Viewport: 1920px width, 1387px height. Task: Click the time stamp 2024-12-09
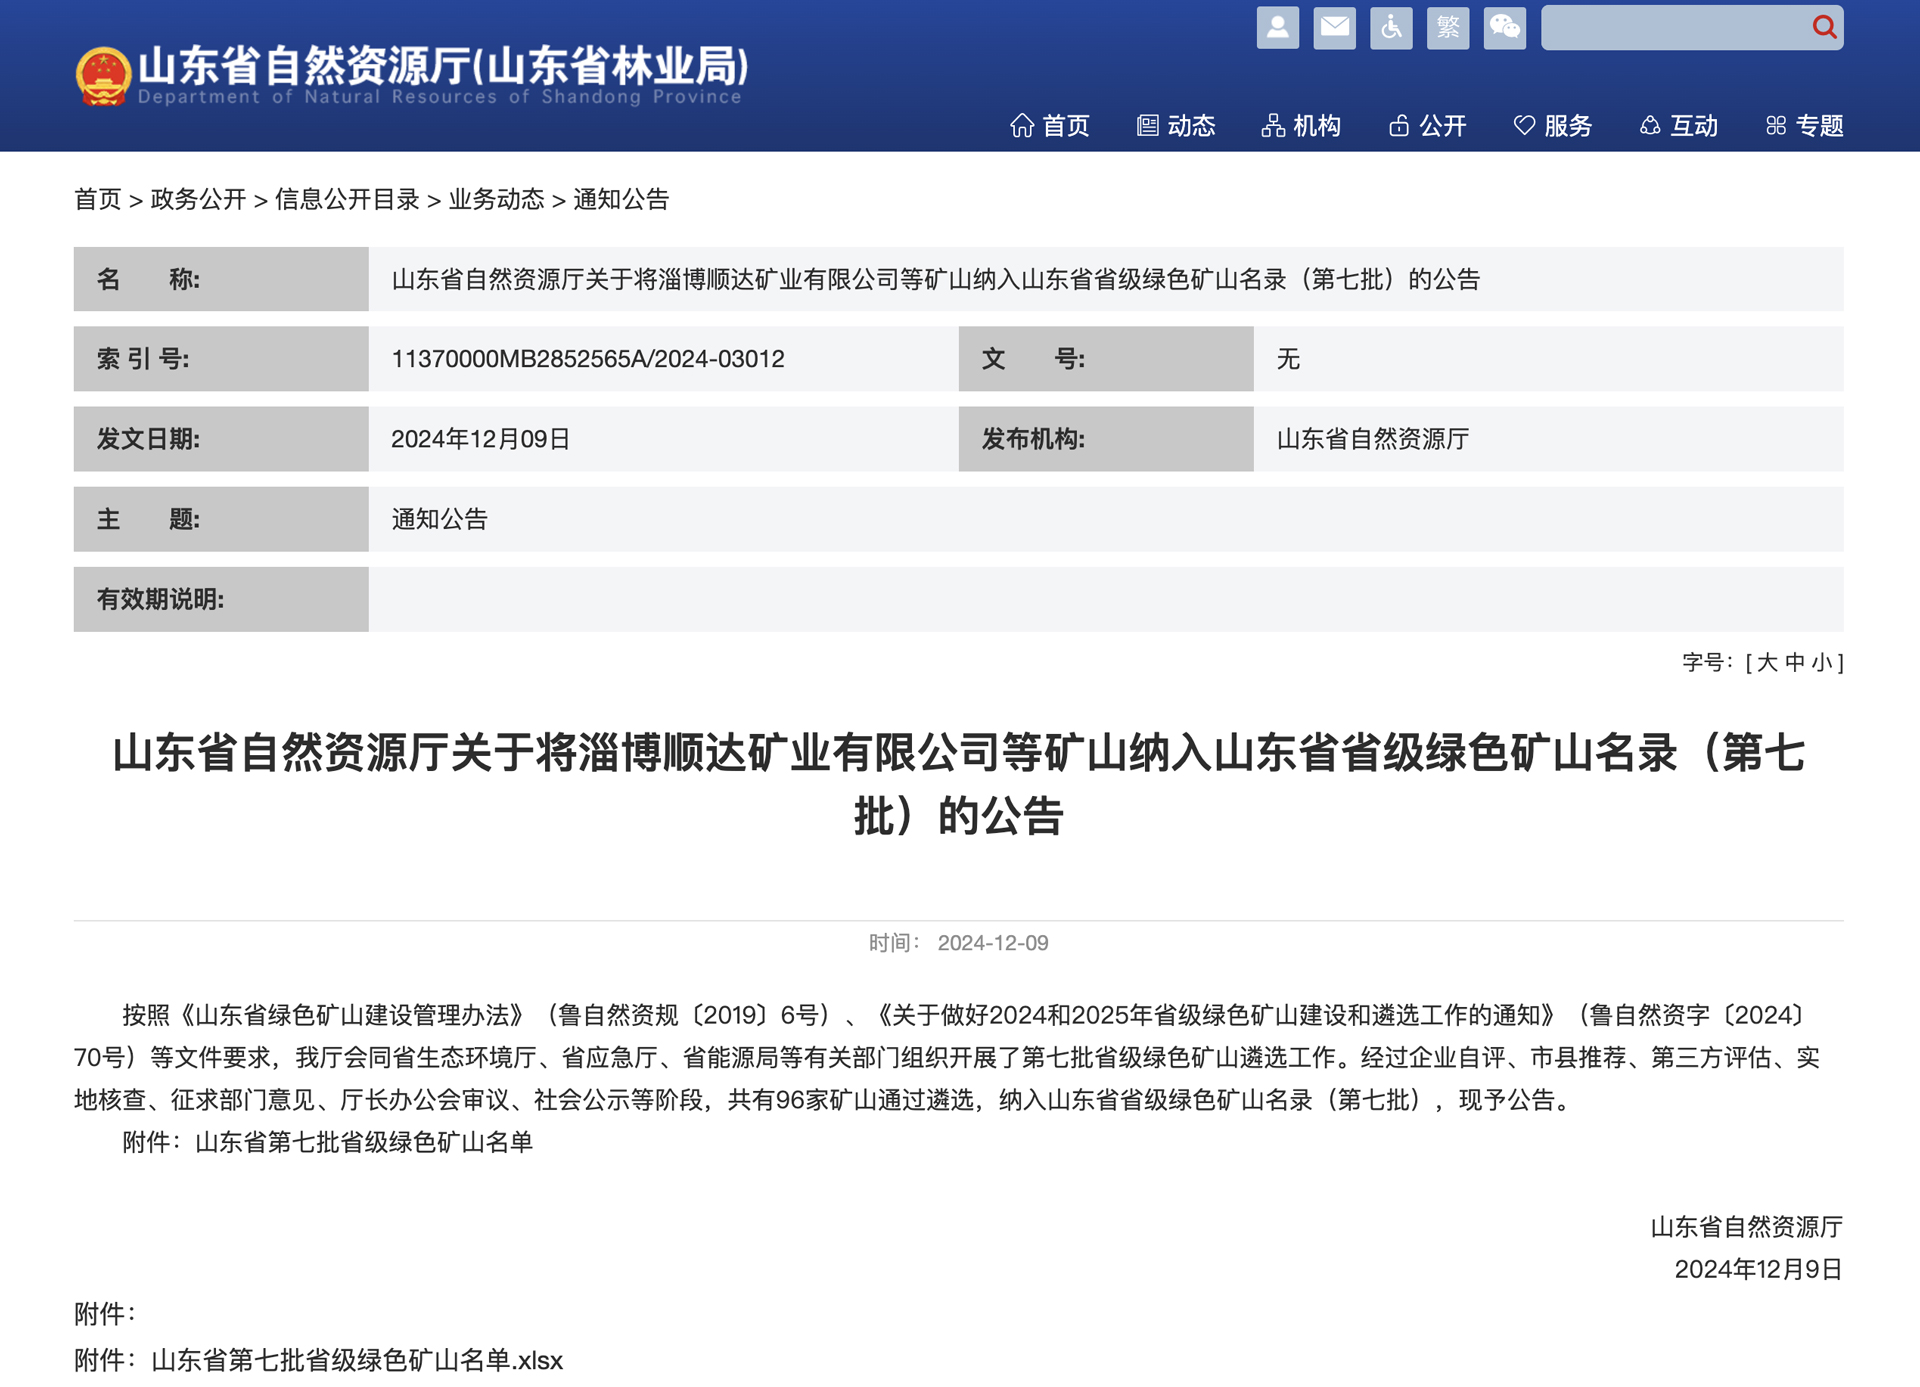(993, 943)
